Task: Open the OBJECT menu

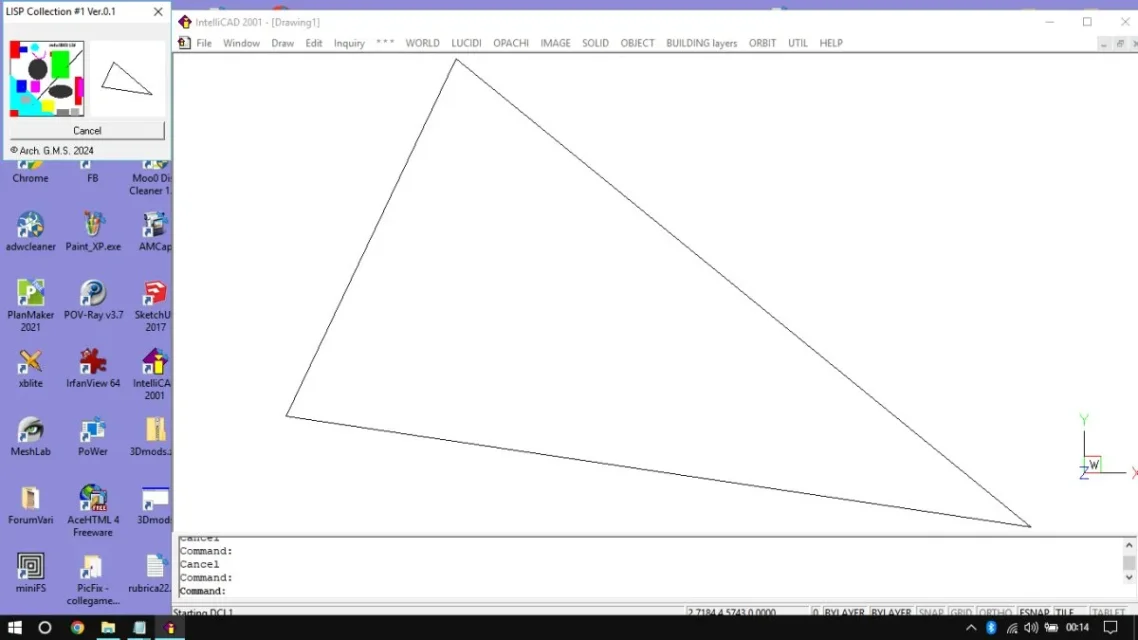Action: pyautogui.click(x=637, y=43)
